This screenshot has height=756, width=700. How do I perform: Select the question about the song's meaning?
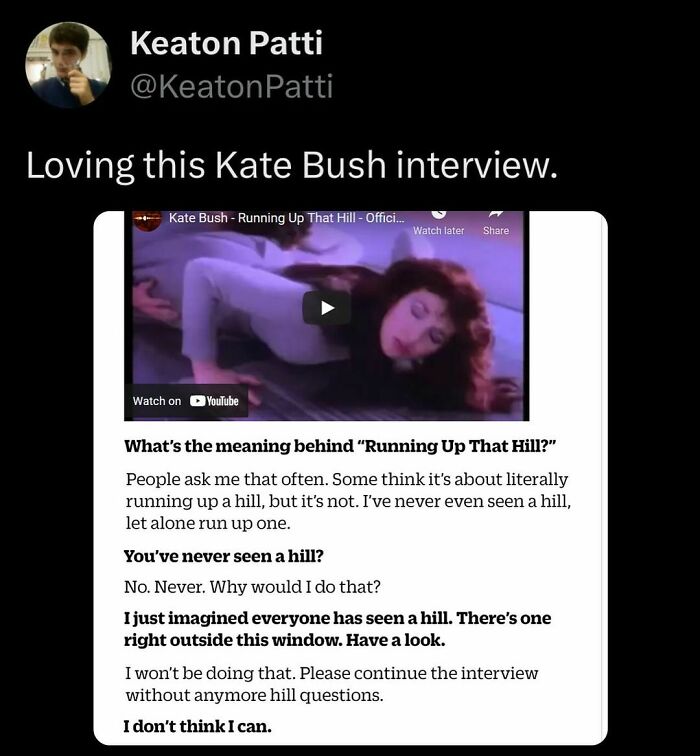[x=340, y=446]
